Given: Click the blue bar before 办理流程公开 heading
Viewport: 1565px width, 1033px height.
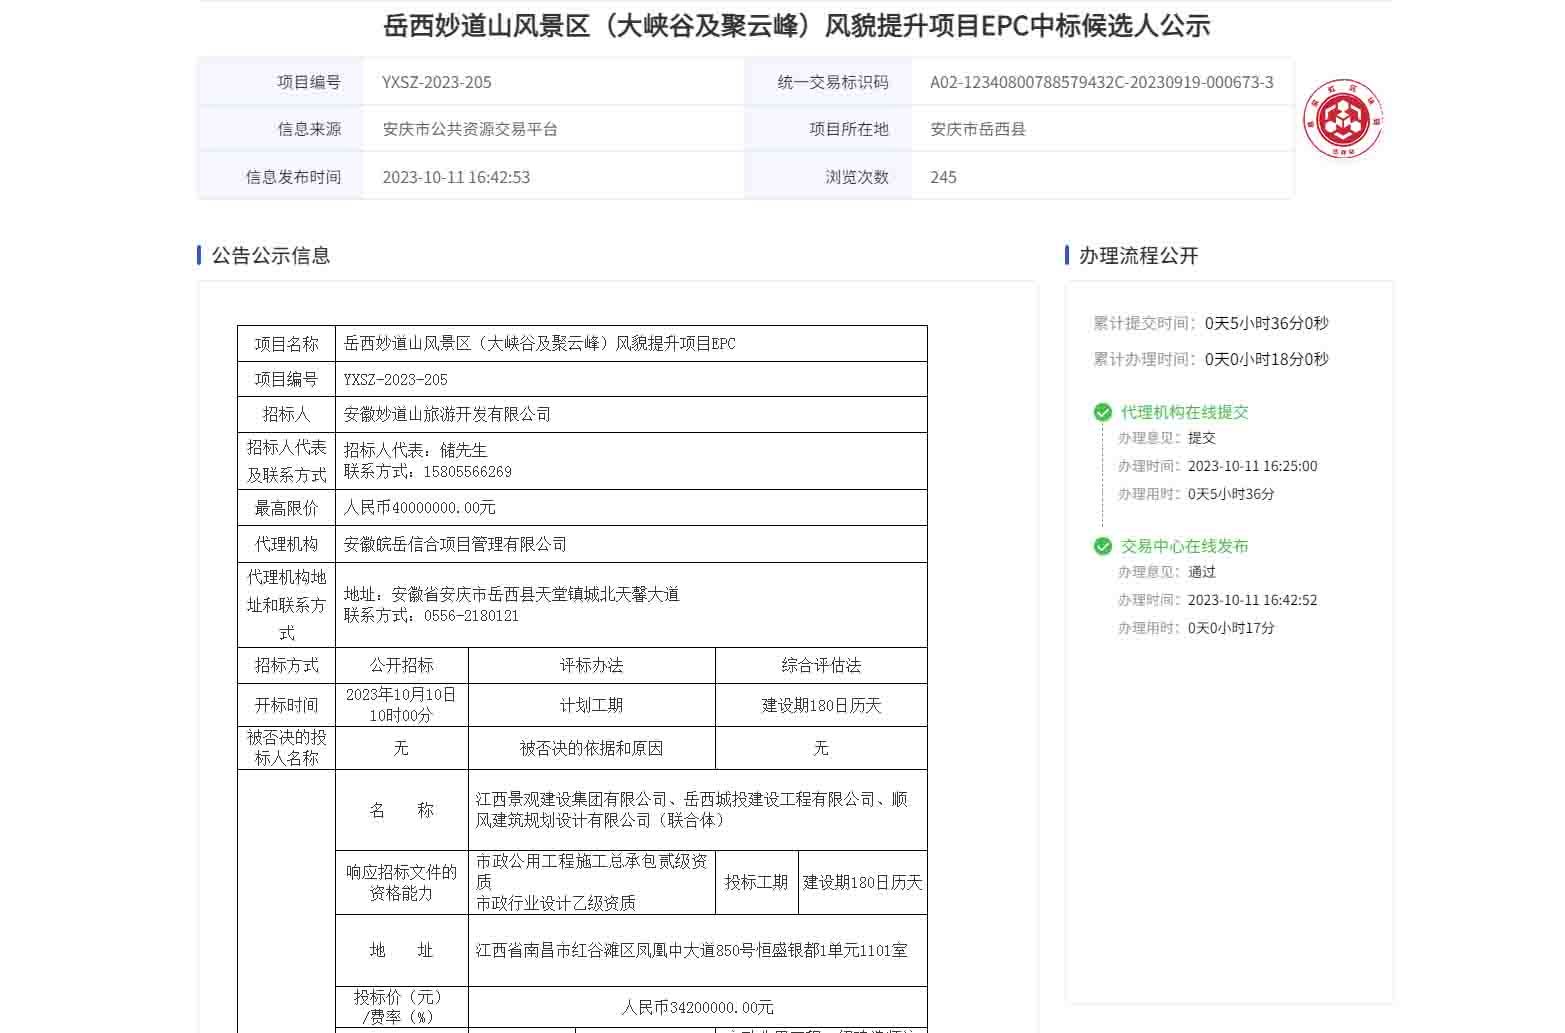Looking at the screenshot, I should coord(1067,255).
